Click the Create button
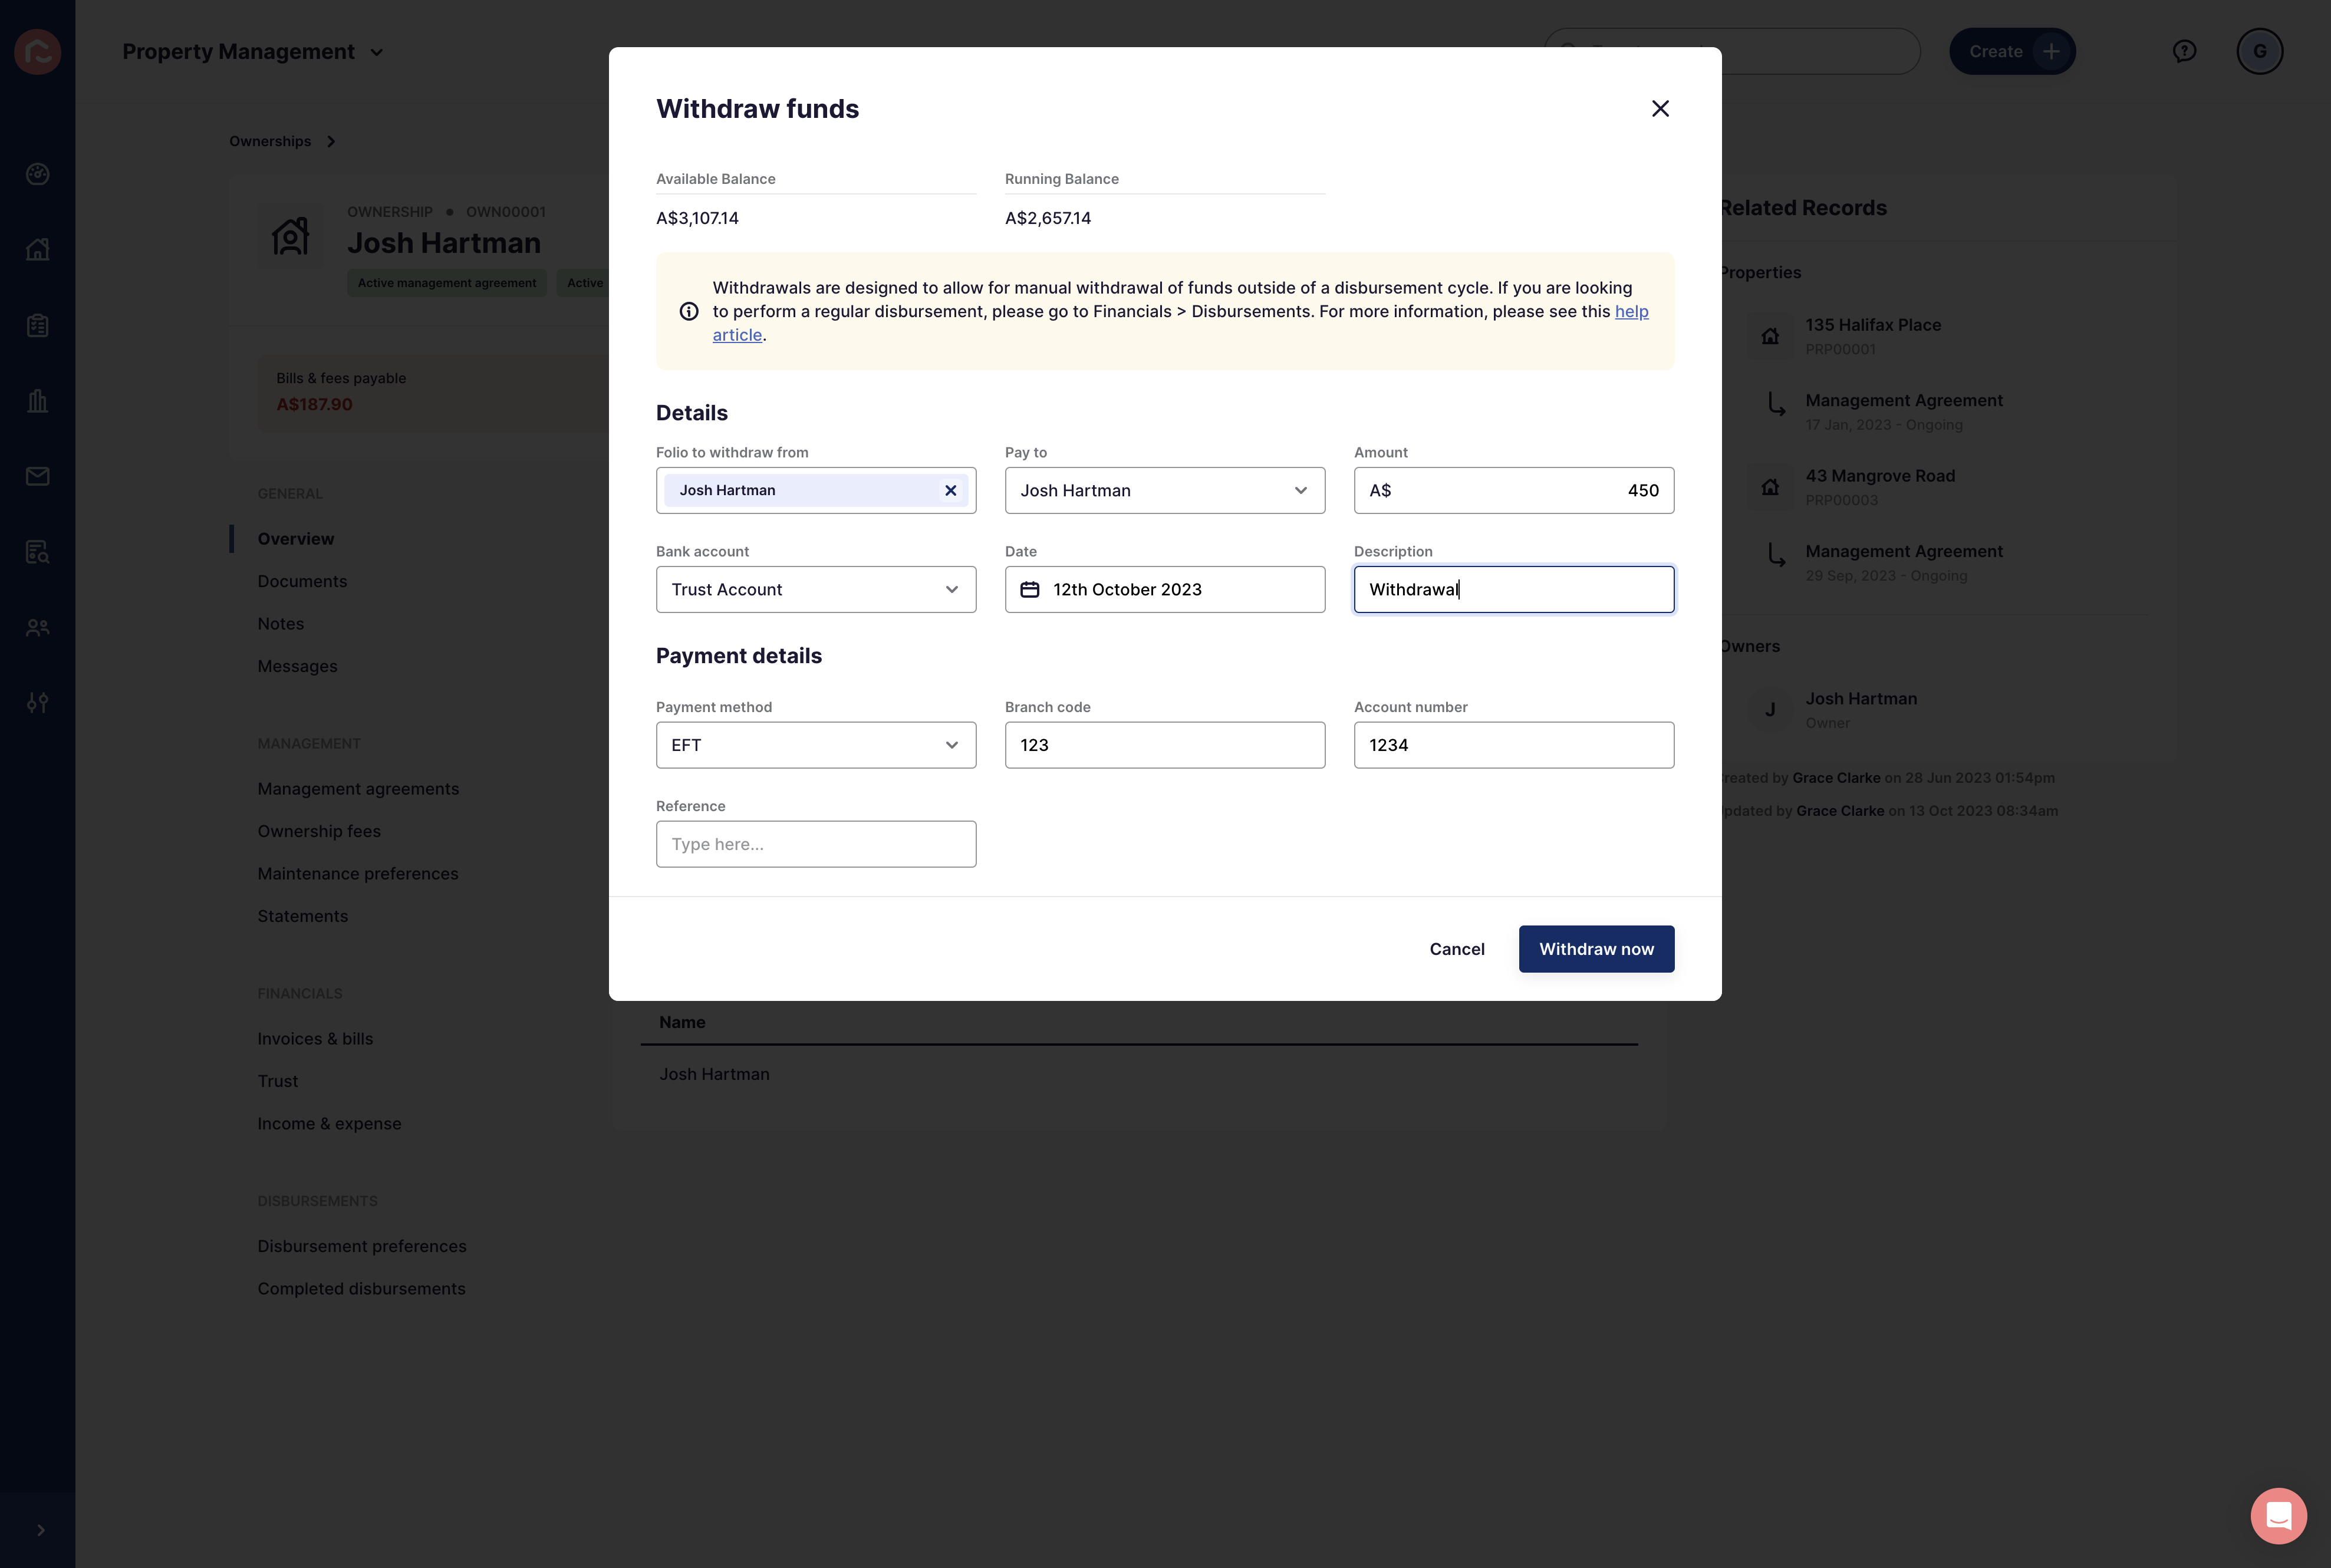Screen dimensions: 2331x1568 (2012, 51)
